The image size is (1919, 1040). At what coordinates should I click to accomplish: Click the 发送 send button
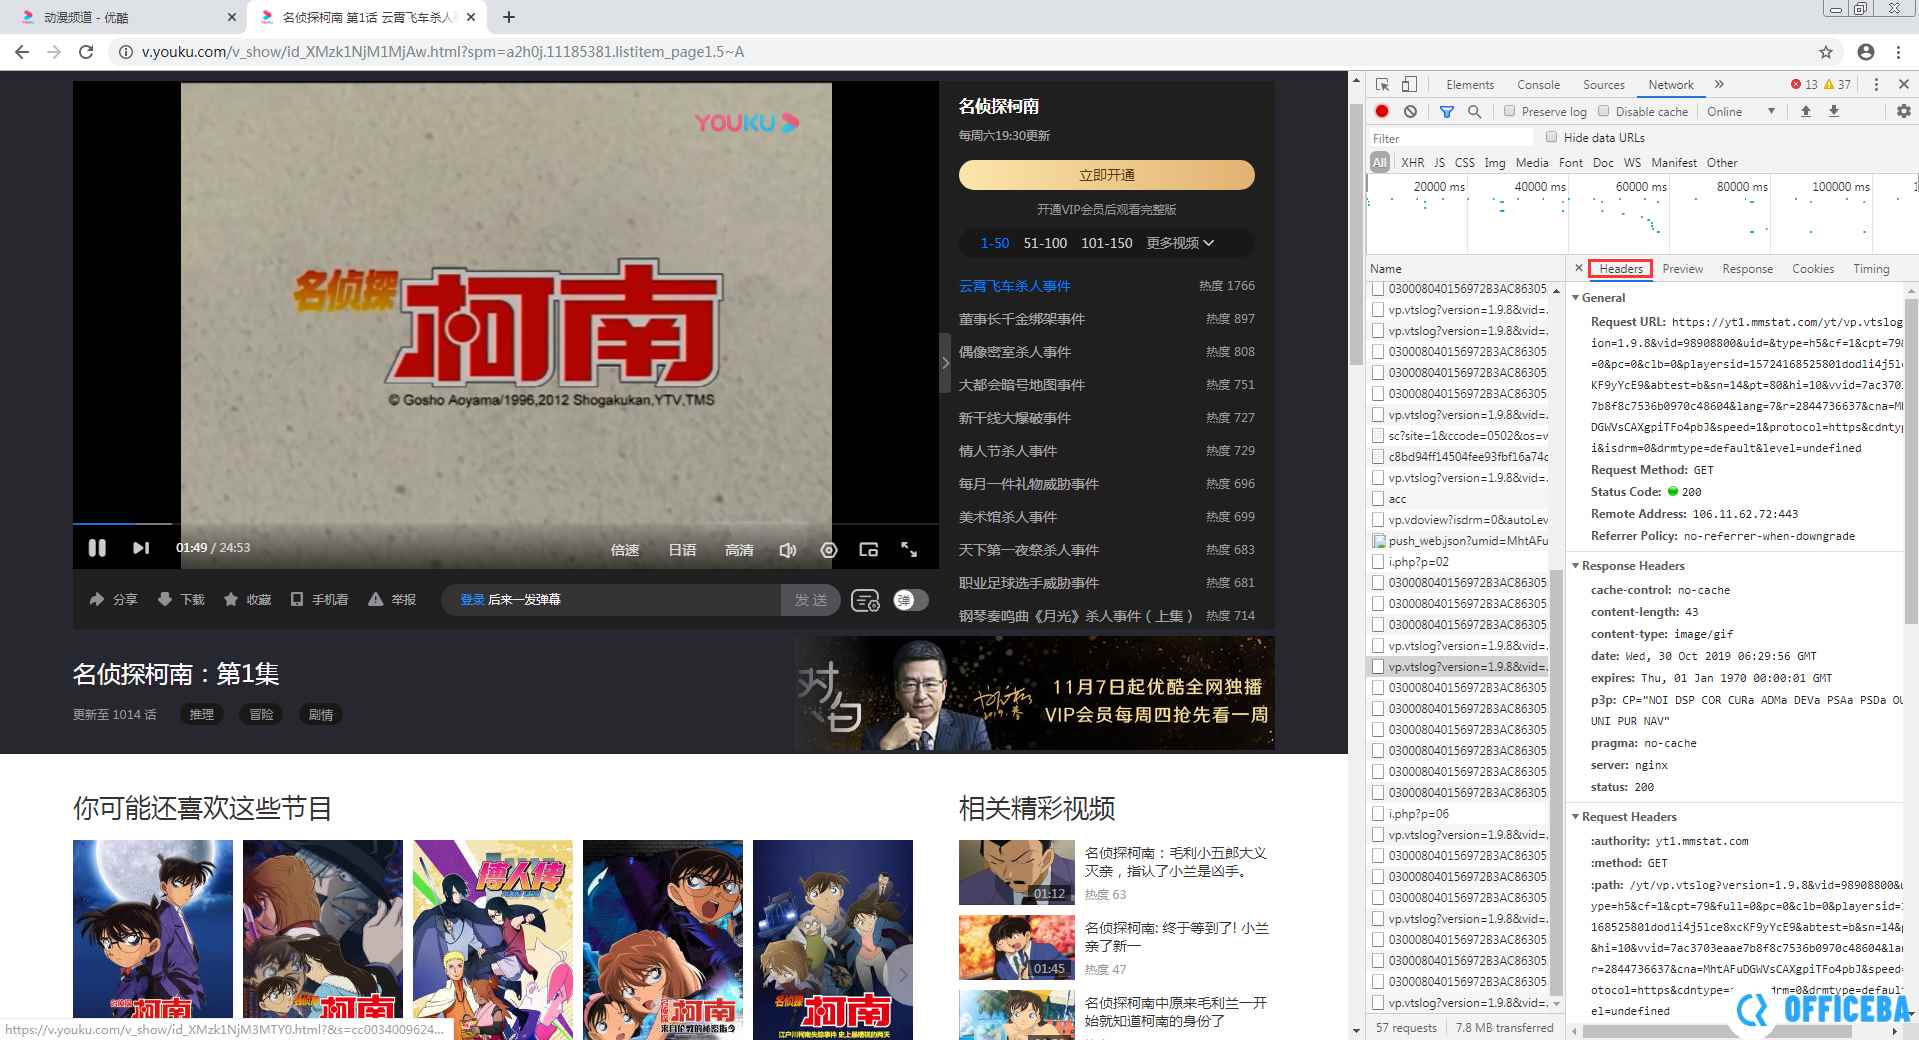(810, 600)
